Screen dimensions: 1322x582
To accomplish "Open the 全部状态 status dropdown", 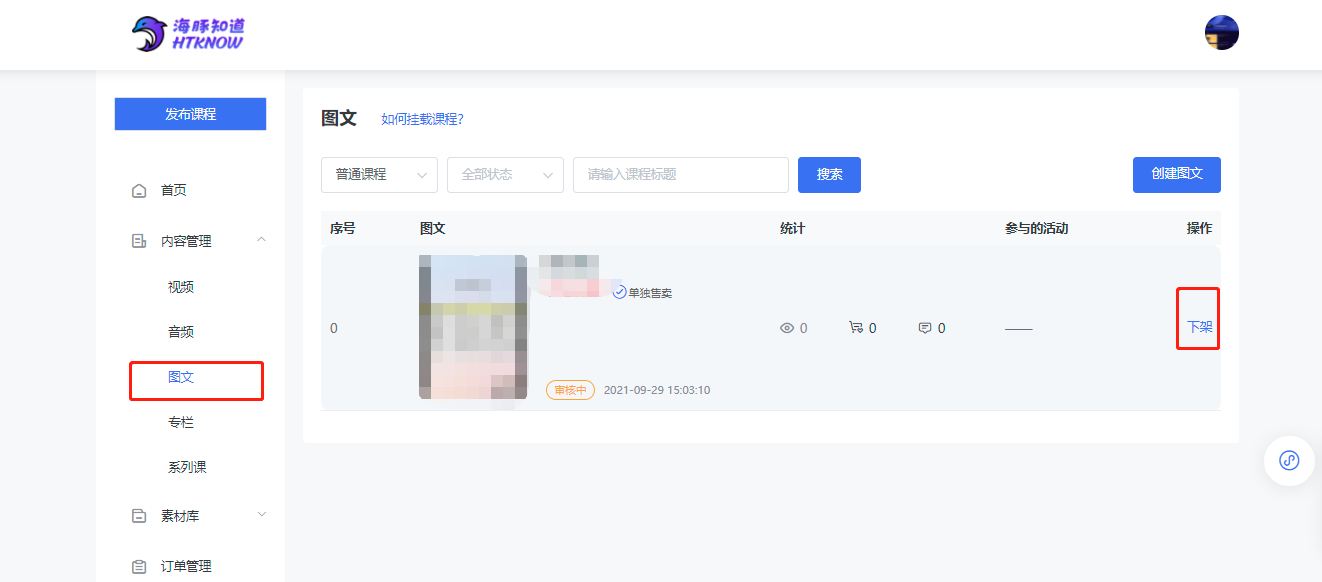I will [x=505, y=175].
